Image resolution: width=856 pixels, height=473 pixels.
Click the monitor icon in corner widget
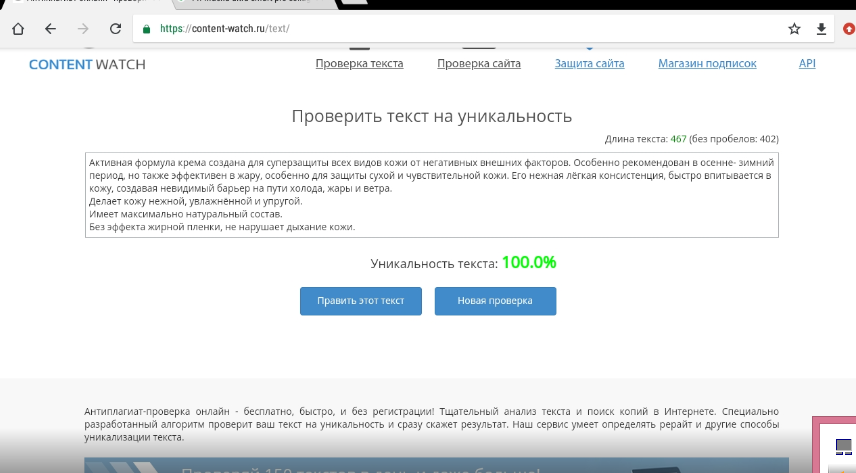843,446
